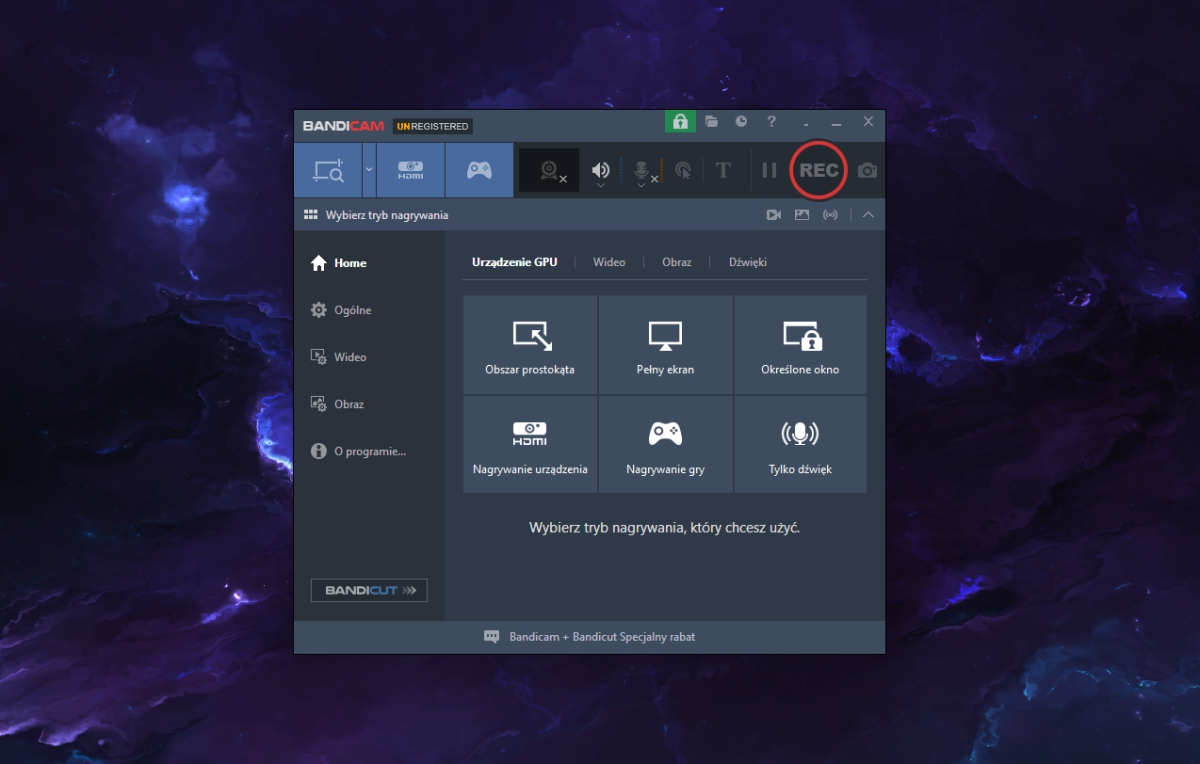Open the output folder icon
Screen dimensions: 1200x764
[x=712, y=121]
